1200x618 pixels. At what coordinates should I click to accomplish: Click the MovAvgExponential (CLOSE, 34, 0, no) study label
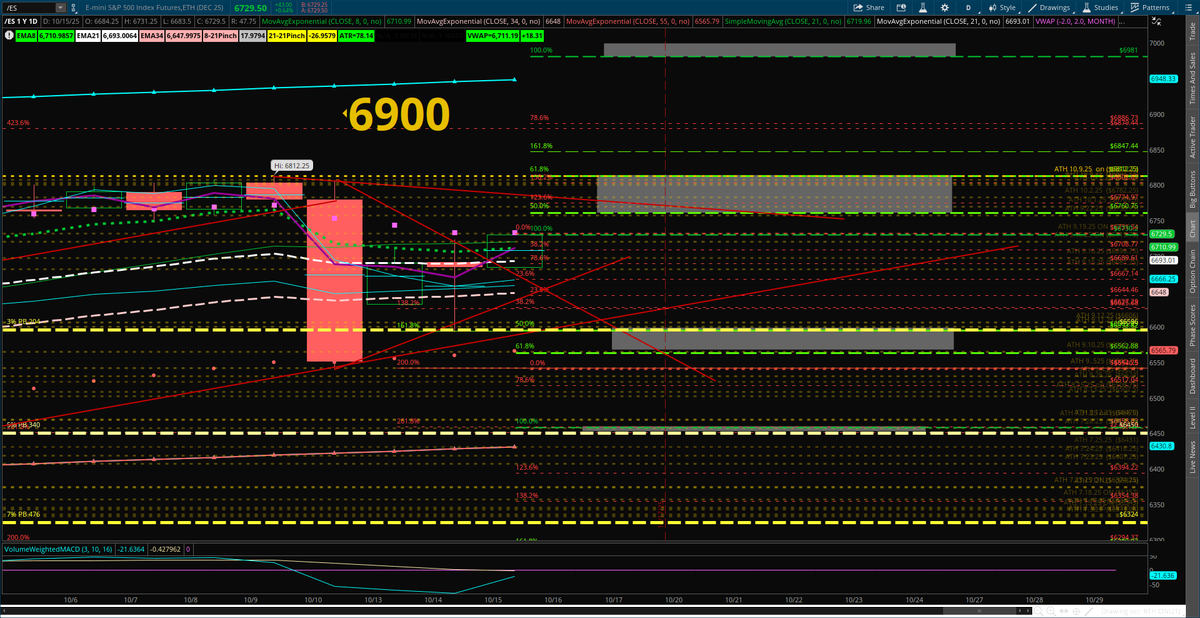[x=478, y=21]
